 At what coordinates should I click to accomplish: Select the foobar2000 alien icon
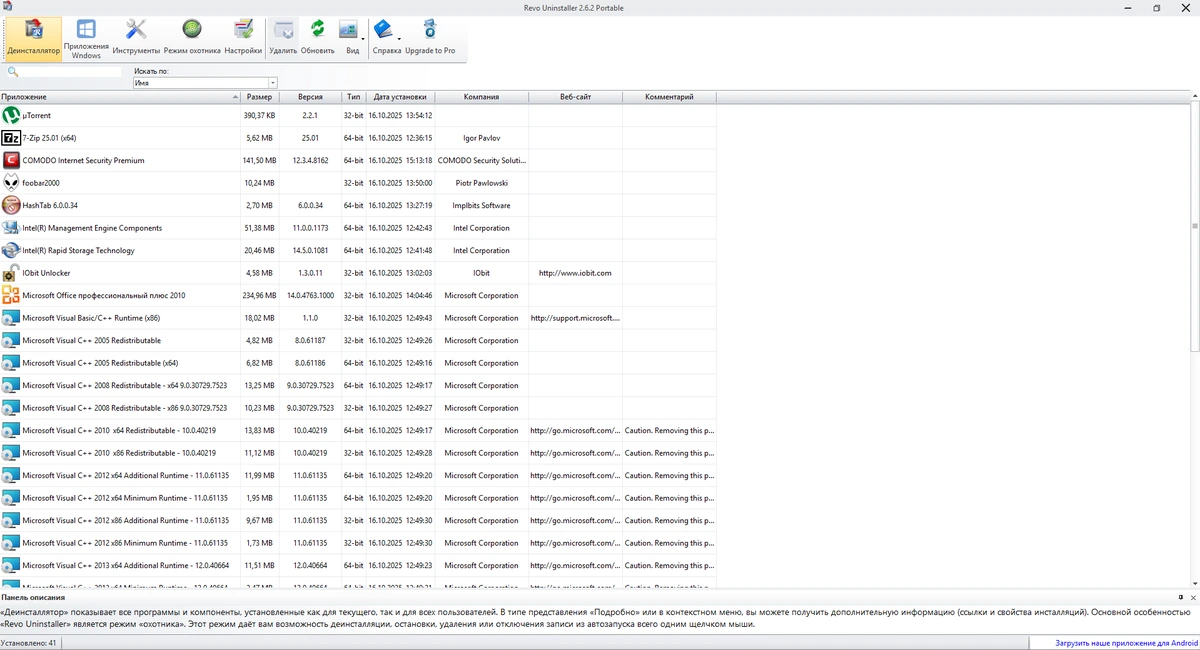11,183
